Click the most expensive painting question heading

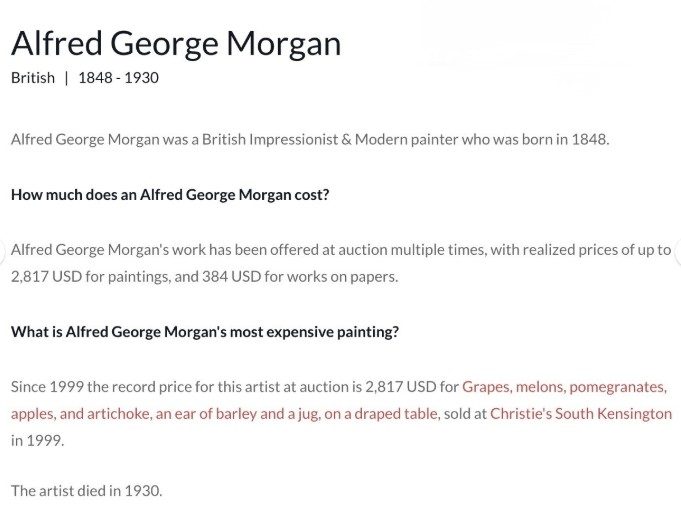205,332
